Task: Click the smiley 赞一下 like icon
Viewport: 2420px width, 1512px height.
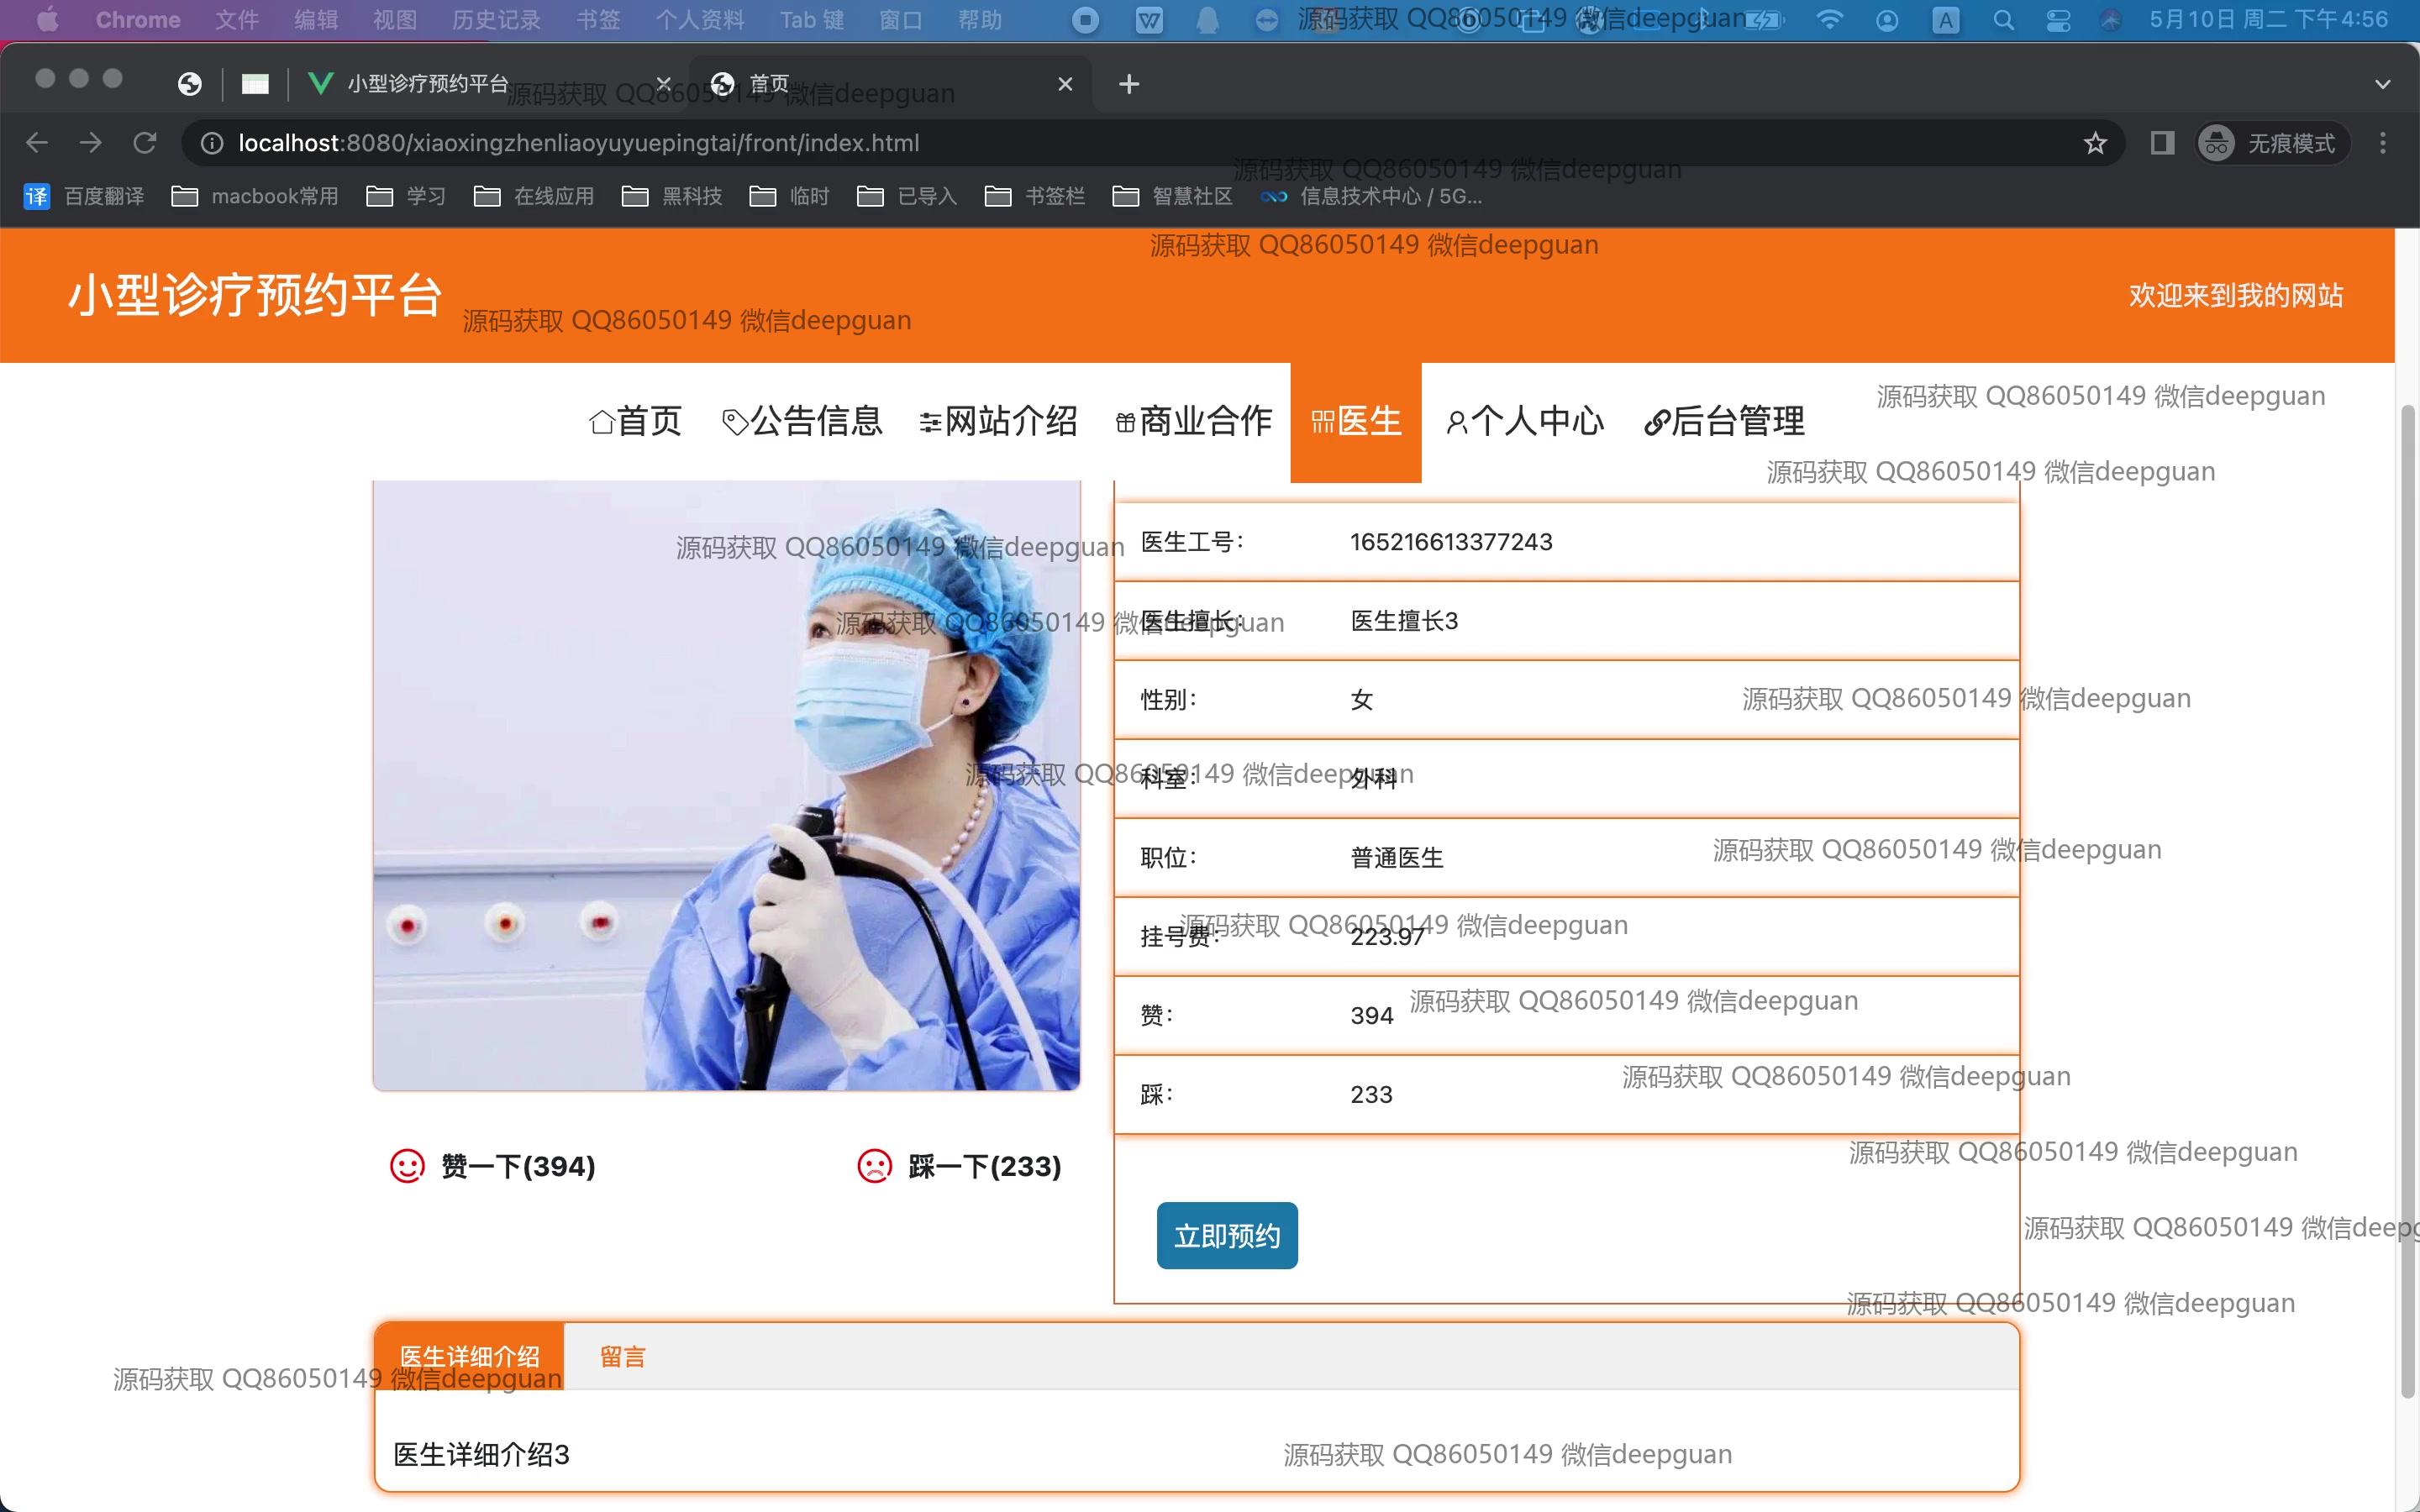Action: (x=407, y=1166)
